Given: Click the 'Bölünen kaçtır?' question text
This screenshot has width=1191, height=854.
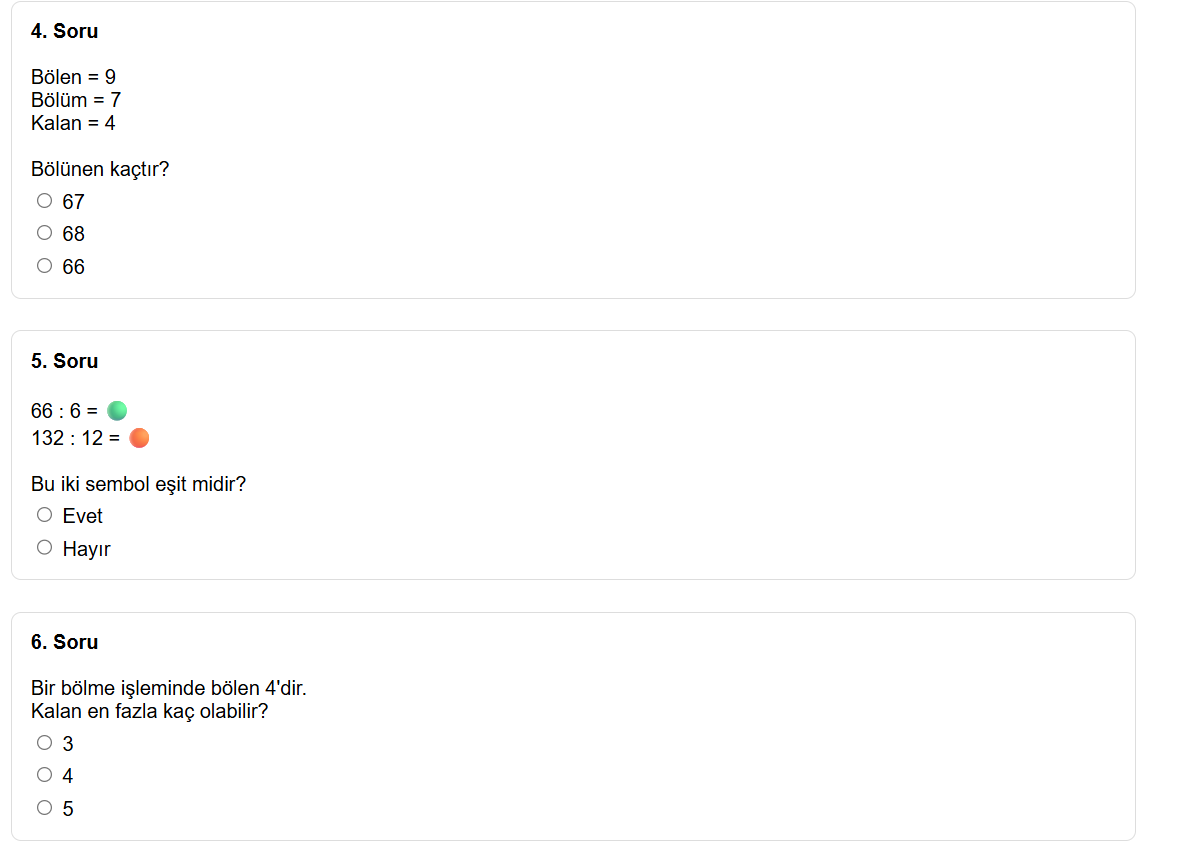Looking at the screenshot, I should [100, 169].
